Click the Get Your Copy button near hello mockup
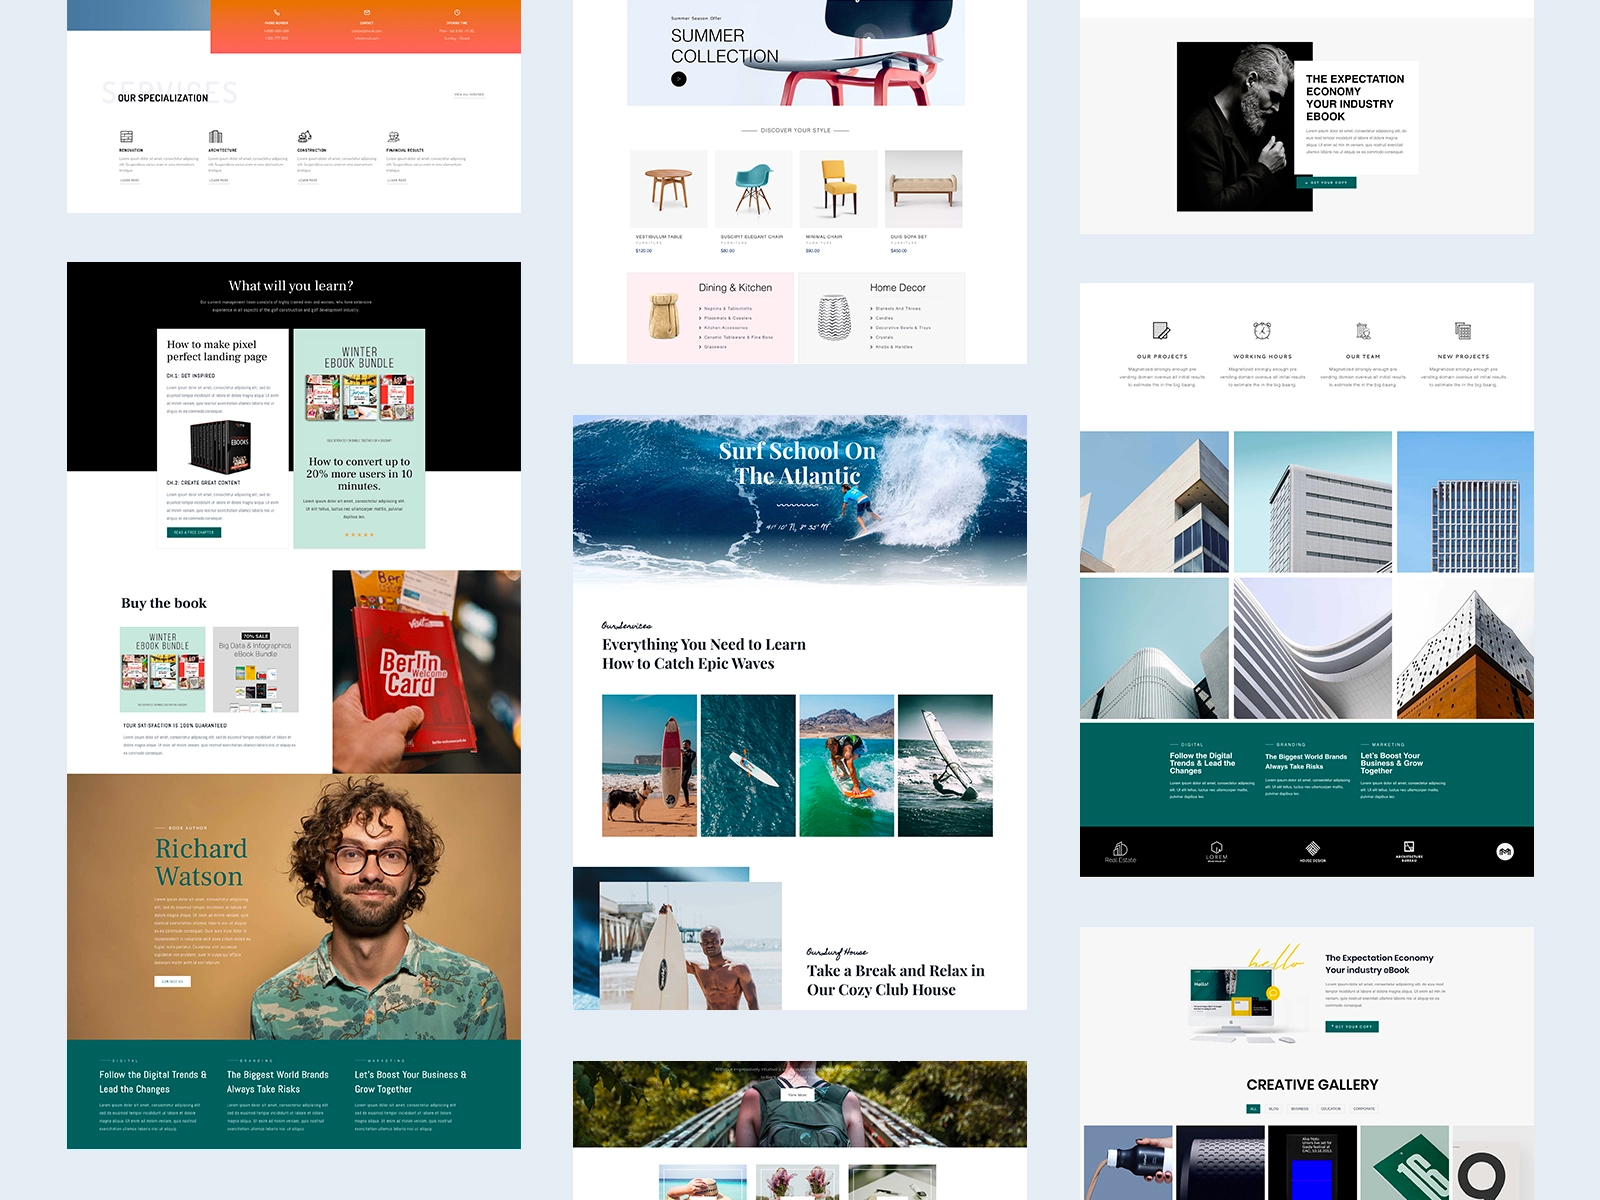Screen dimensions: 1600x1200 pyautogui.click(x=1352, y=1027)
